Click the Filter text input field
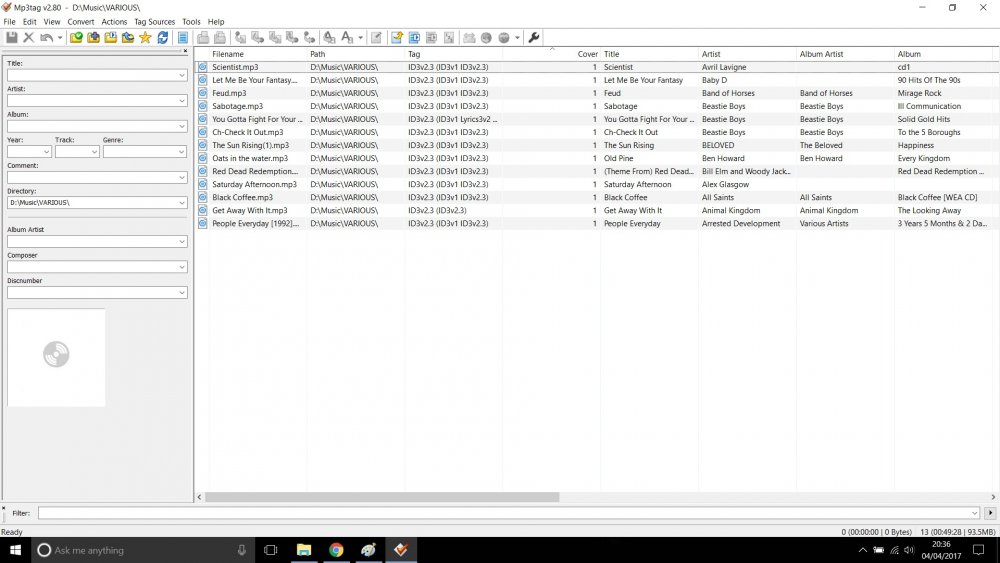The height and width of the screenshot is (563, 1000). [508, 513]
